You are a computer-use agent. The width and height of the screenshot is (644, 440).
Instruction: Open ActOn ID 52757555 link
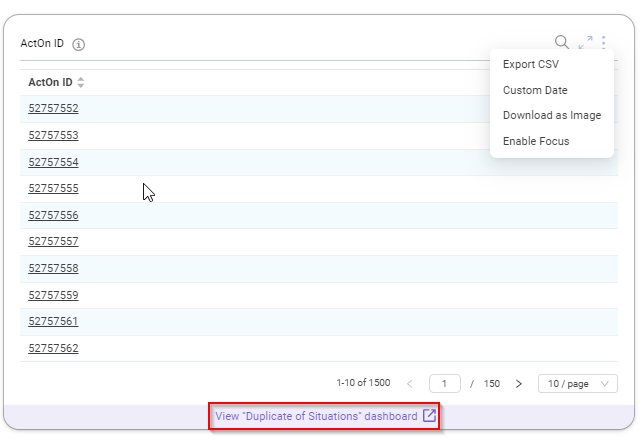point(53,189)
